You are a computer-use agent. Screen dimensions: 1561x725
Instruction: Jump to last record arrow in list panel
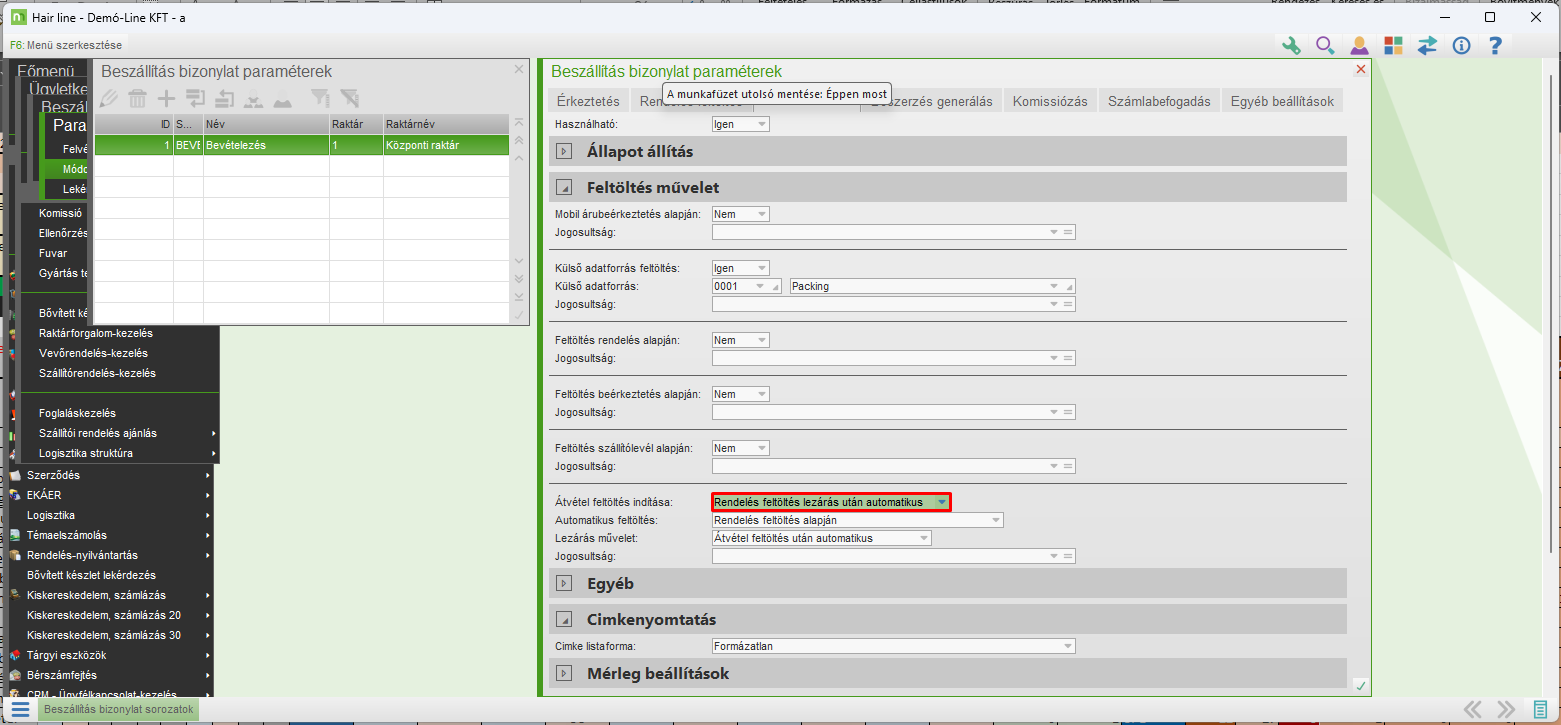(518, 297)
